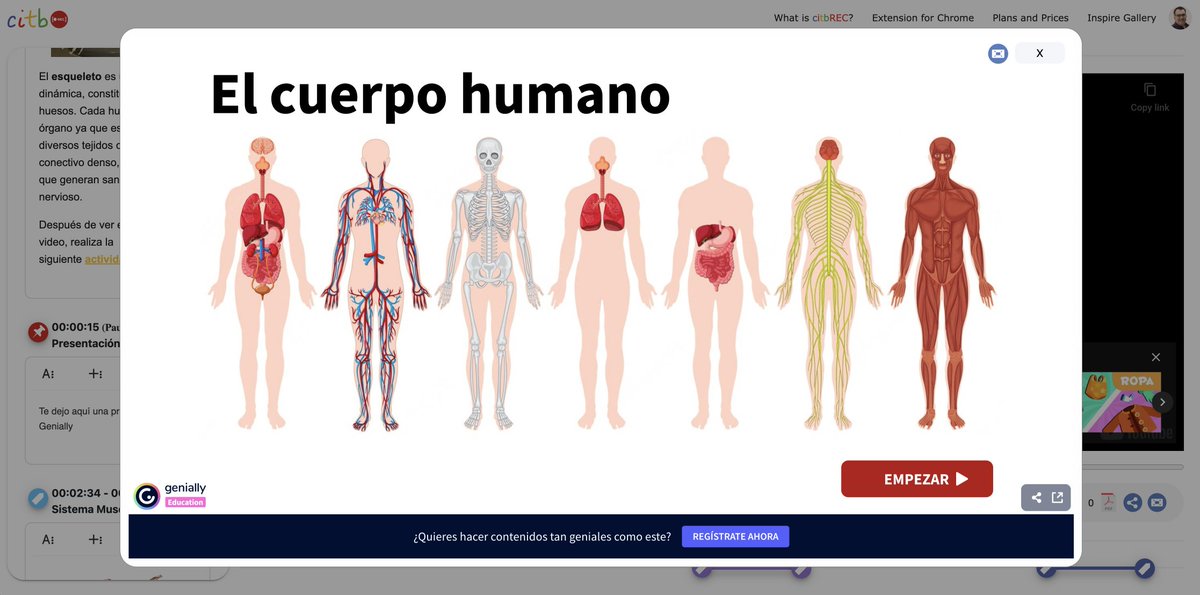Click the 'El cuerpo humano' title
This screenshot has width=1200, height=595.
point(440,95)
